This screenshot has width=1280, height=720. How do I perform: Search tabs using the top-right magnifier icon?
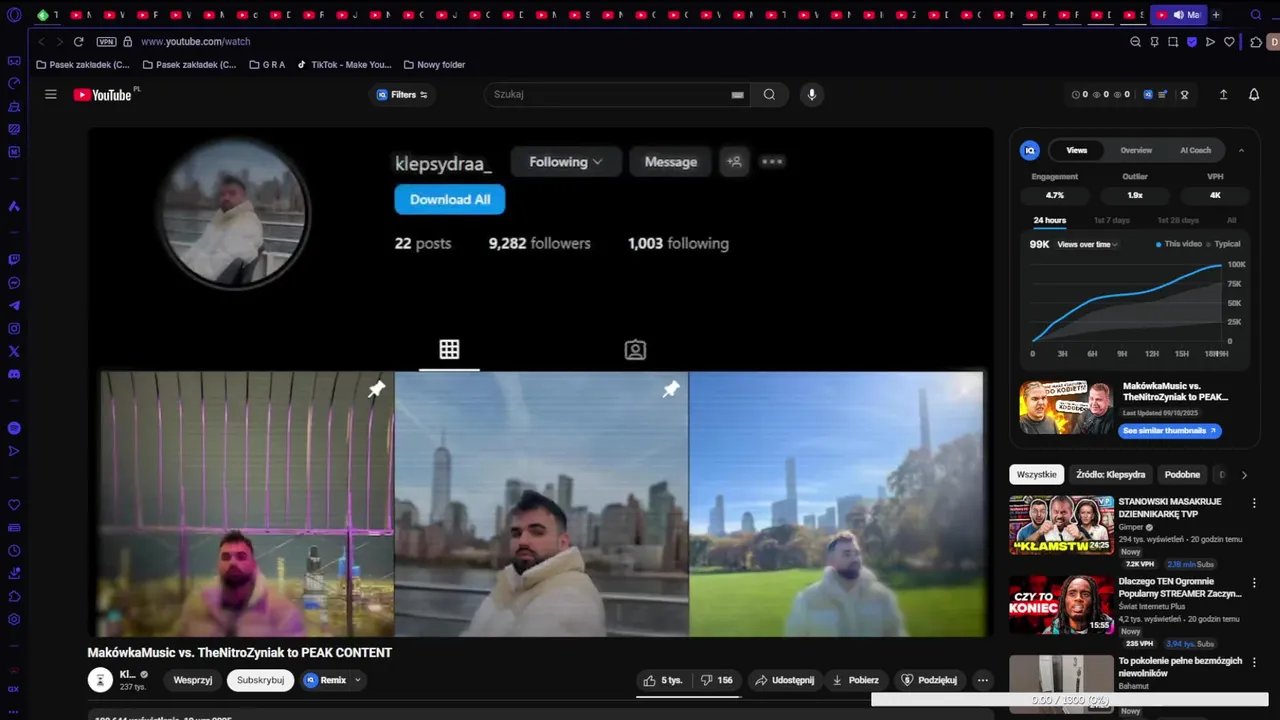tap(1256, 15)
